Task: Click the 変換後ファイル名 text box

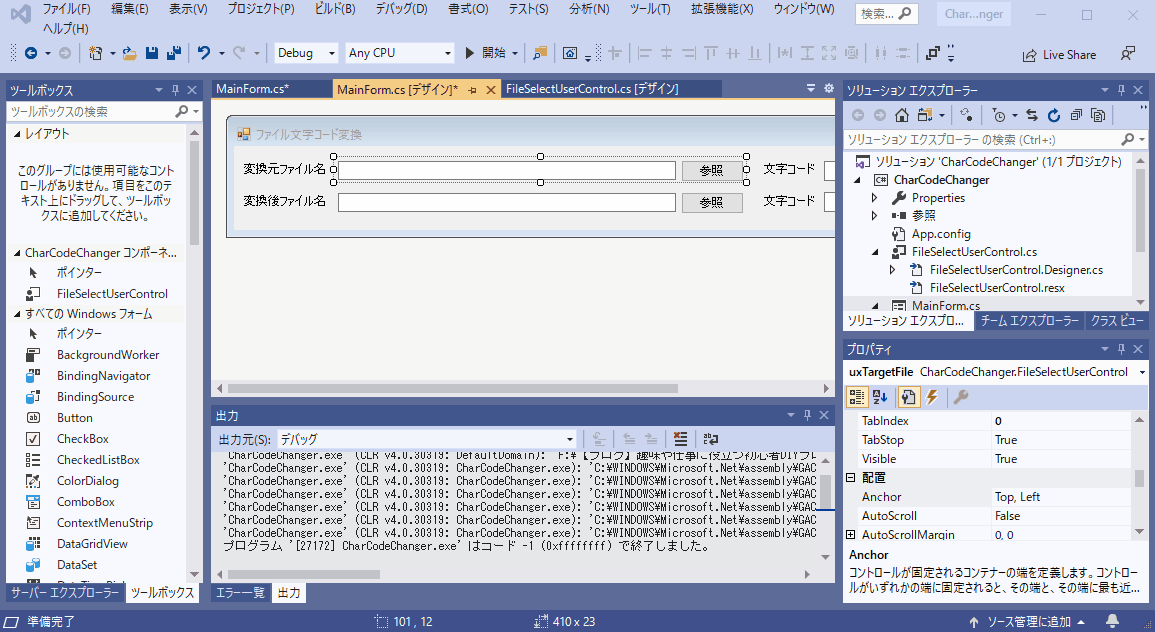Action: pyautogui.click(x=507, y=203)
